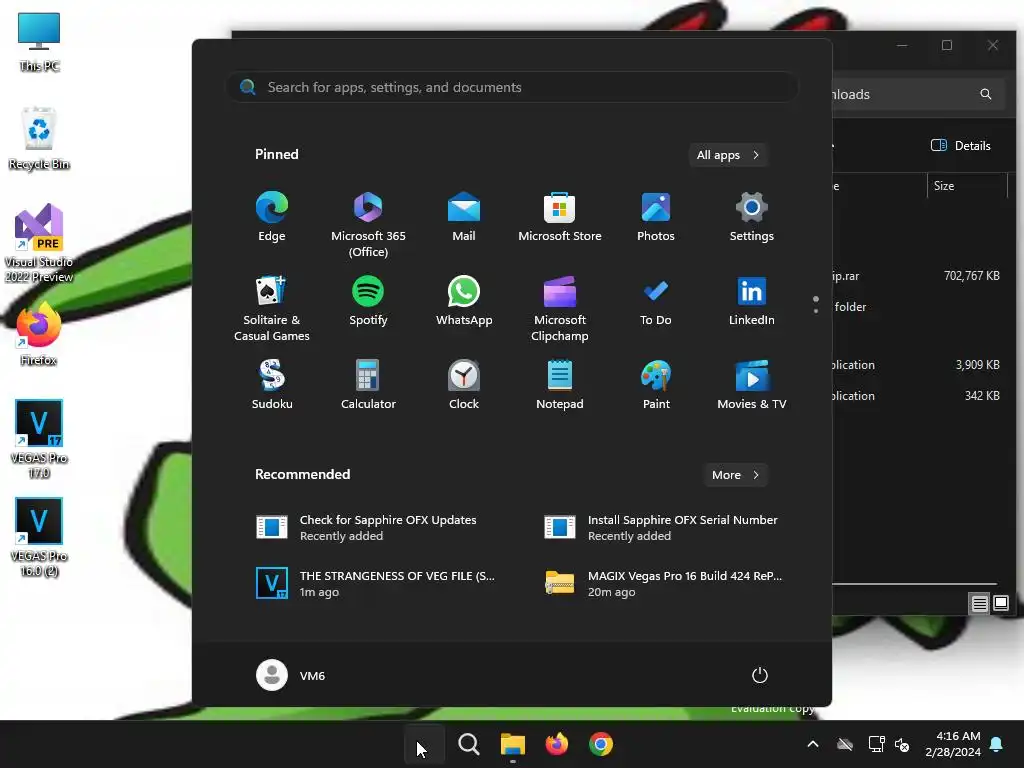Open notification bell
1024x768 pixels.
pos(997,744)
